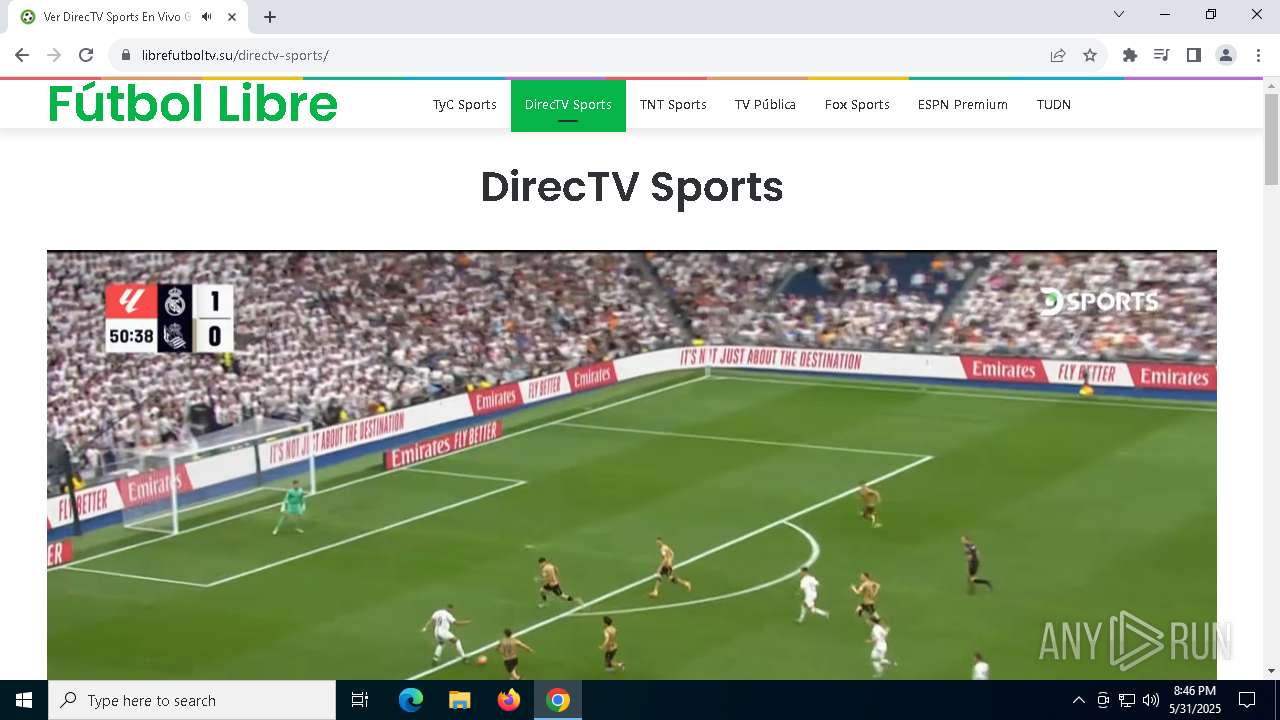This screenshot has width=1280, height=720.
Task: Open TUDN channel
Action: [1054, 105]
